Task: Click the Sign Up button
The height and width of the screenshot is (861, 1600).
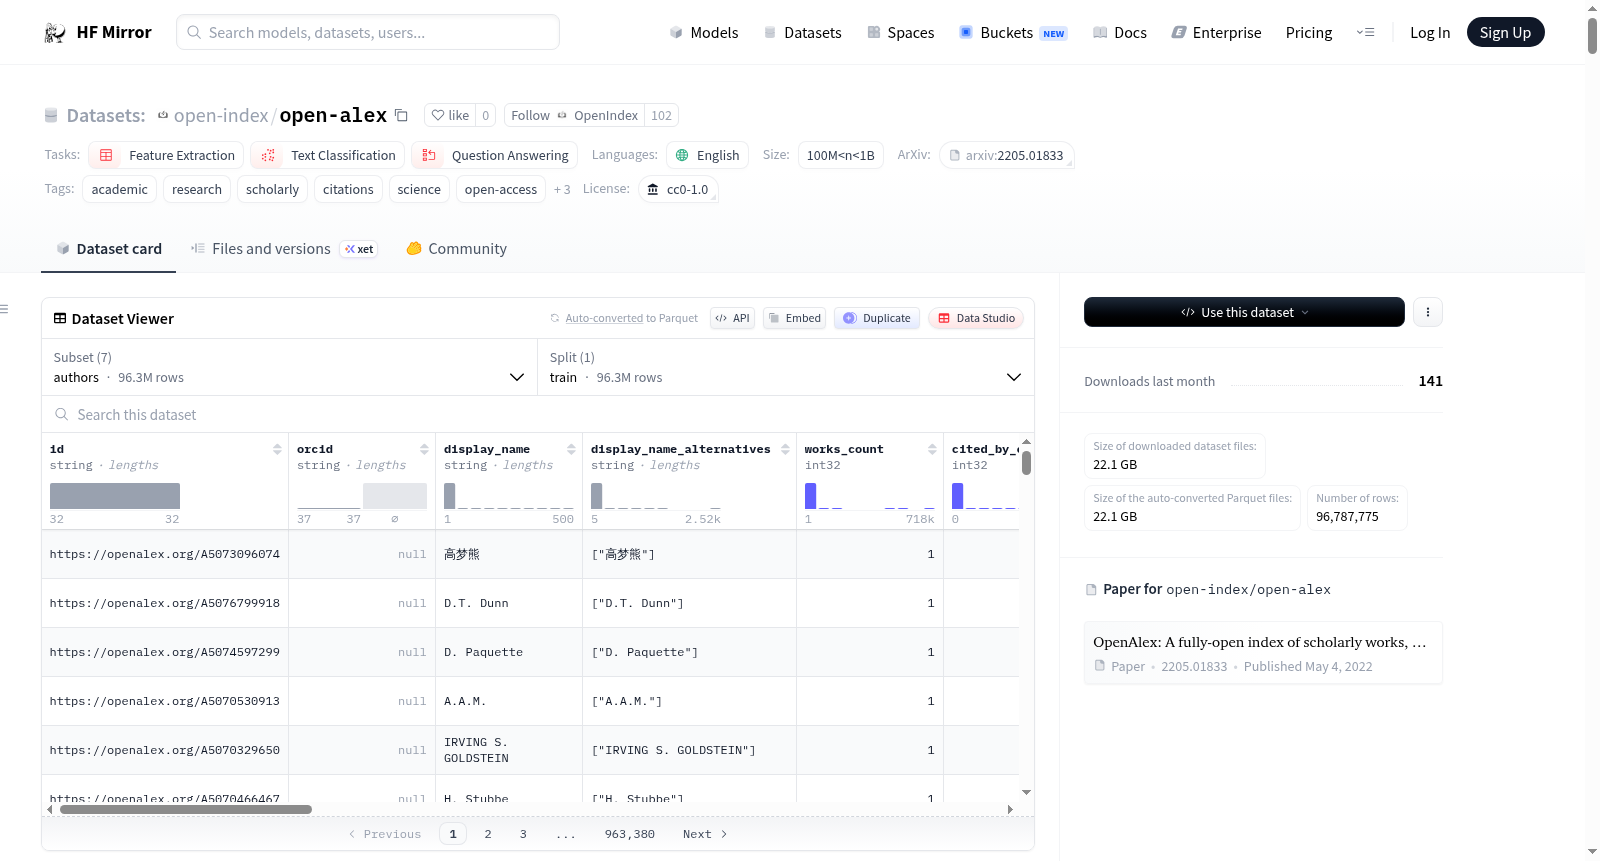Action: 1505,32
